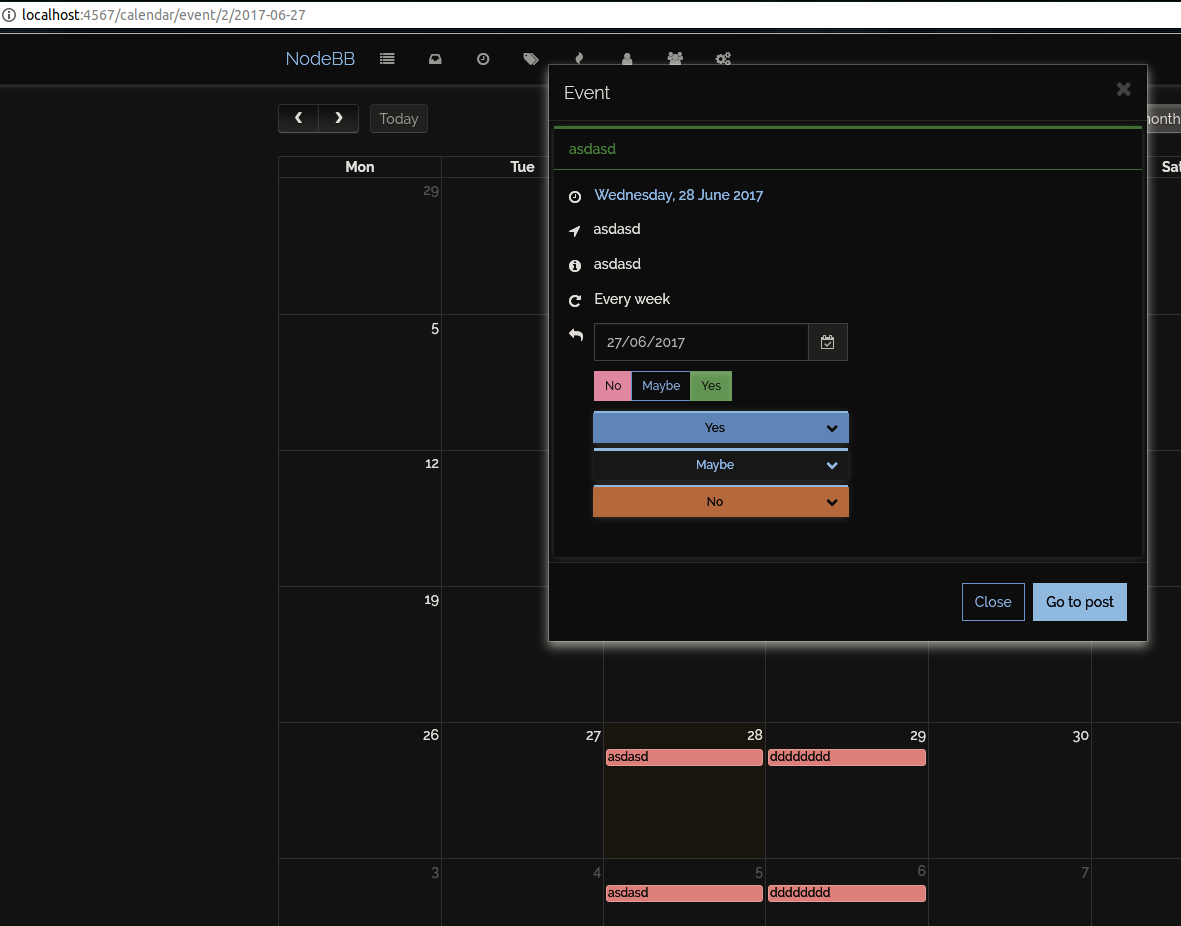Click day number 19 in the calendar
Screen dimensions: 1181x926
point(431,601)
